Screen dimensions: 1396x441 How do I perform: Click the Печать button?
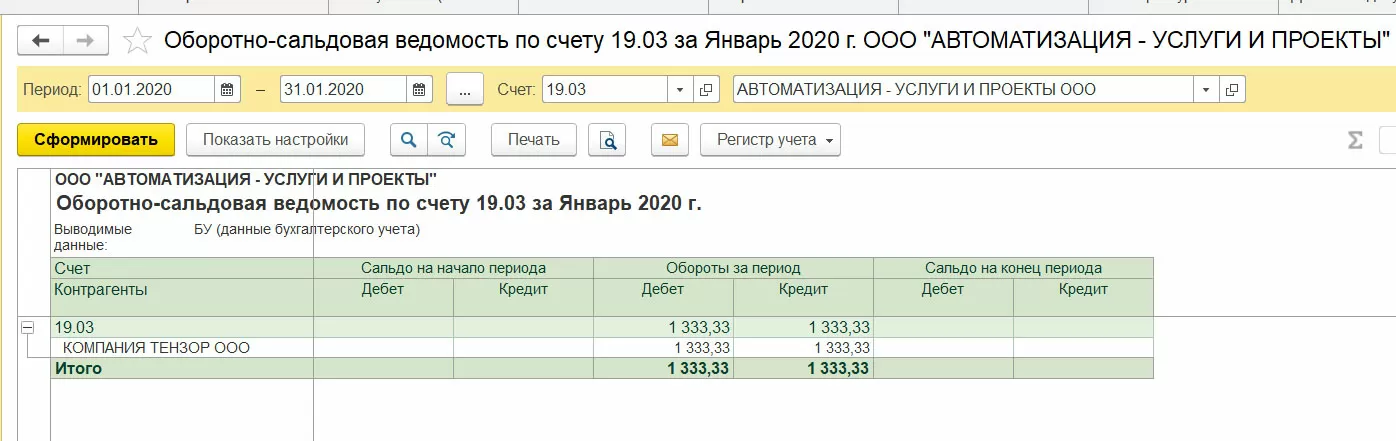(x=533, y=140)
